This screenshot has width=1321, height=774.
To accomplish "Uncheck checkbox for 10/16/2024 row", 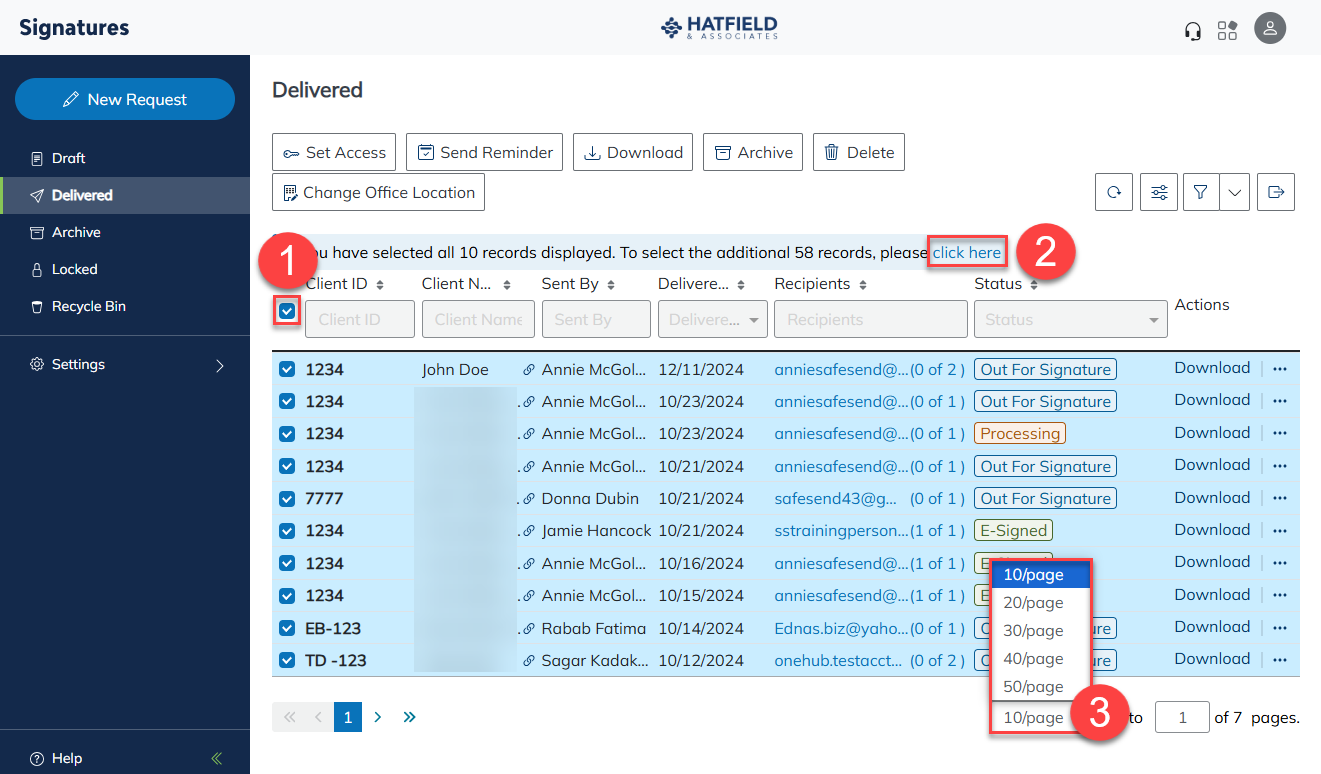I will tap(287, 563).
